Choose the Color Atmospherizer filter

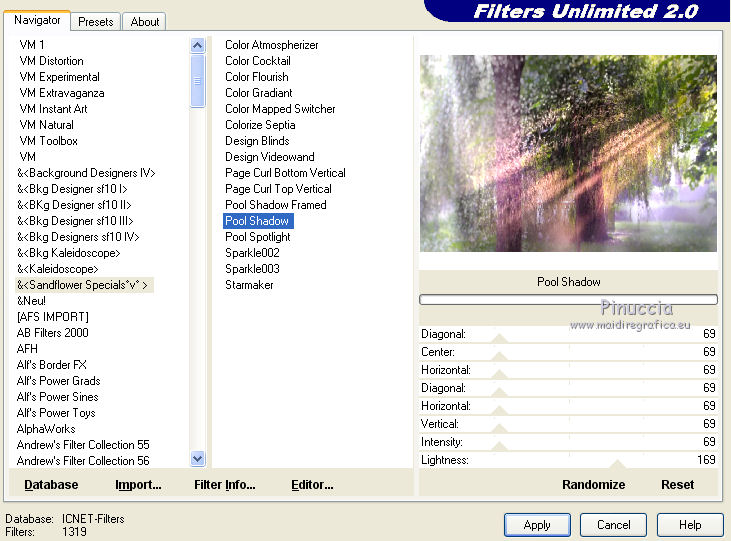point(272,45)
